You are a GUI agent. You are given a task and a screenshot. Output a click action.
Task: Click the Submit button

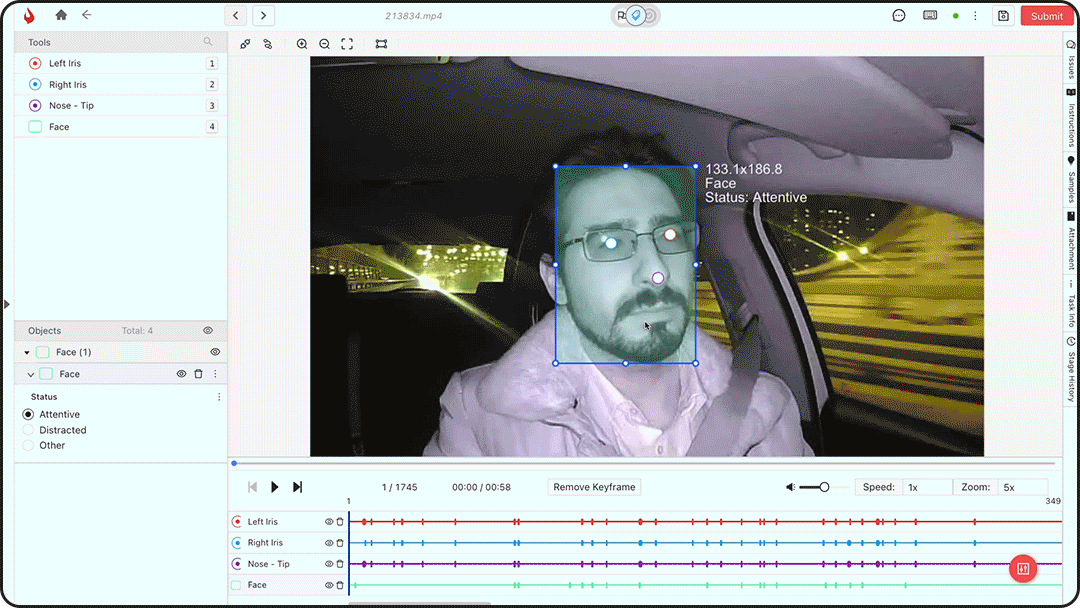click(x=1046, y=16)
